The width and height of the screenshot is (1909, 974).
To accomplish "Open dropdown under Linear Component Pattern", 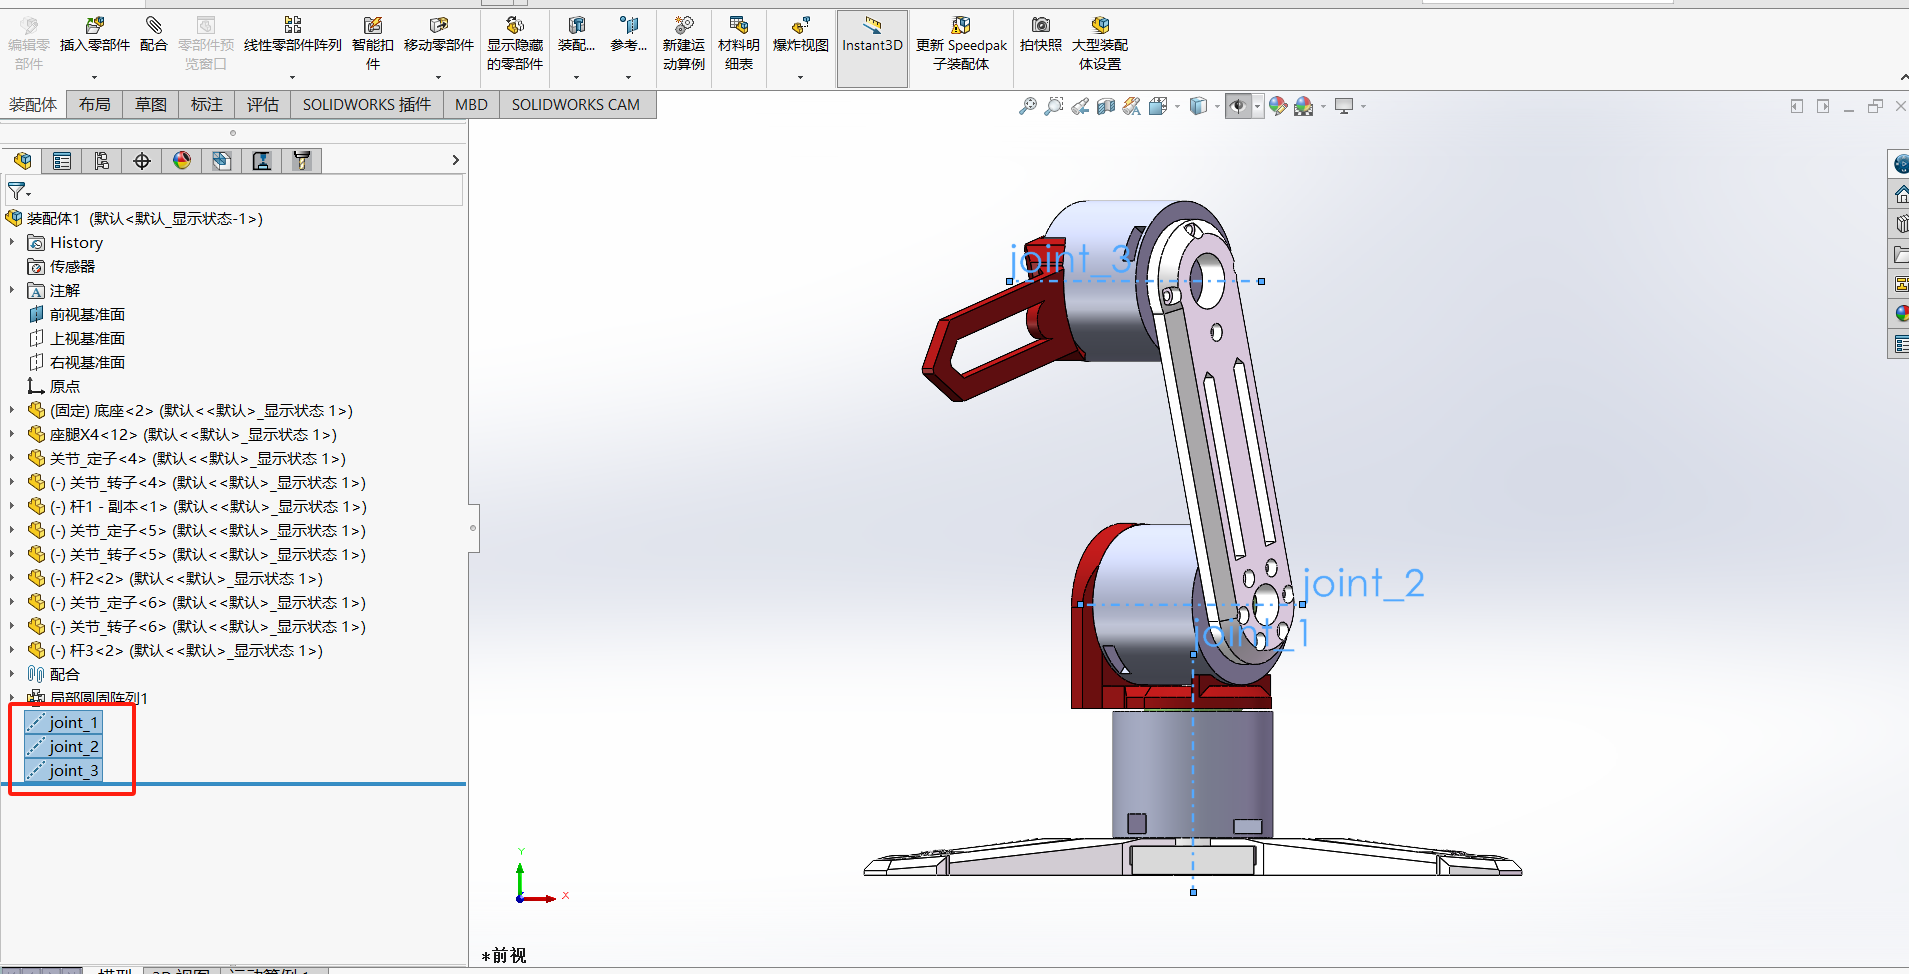I will click(292, 77).
